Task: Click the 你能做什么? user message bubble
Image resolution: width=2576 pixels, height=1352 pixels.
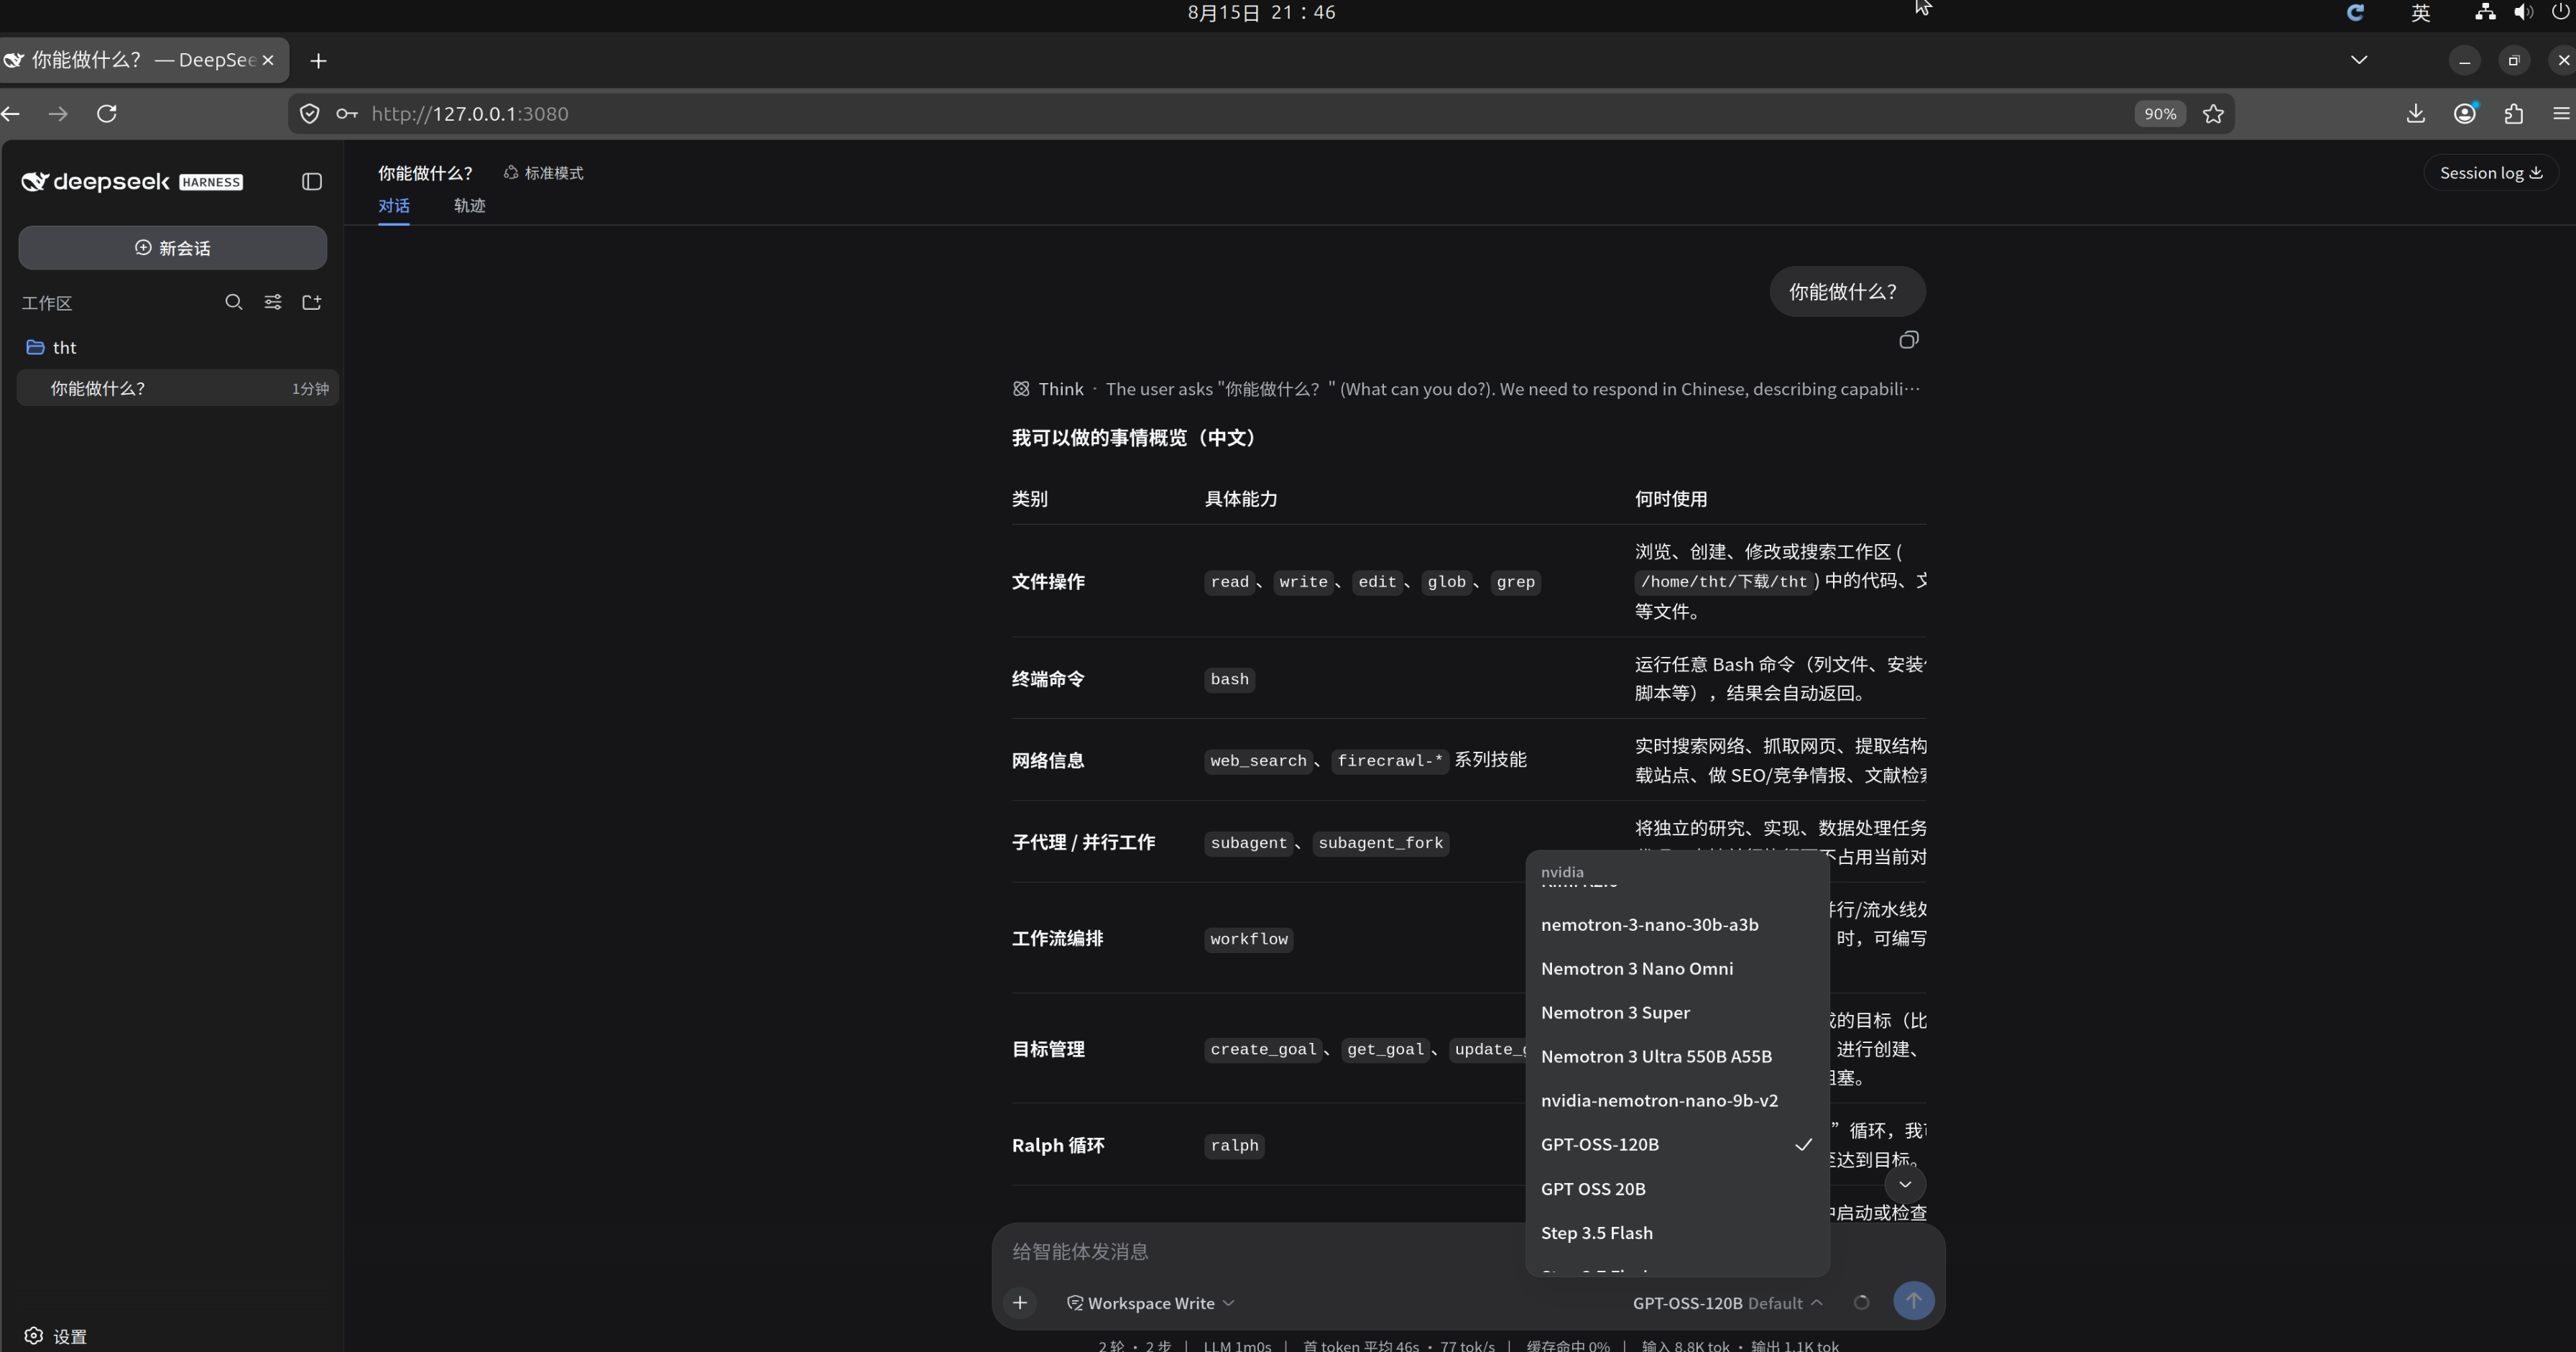Action: pos(1847,292)
